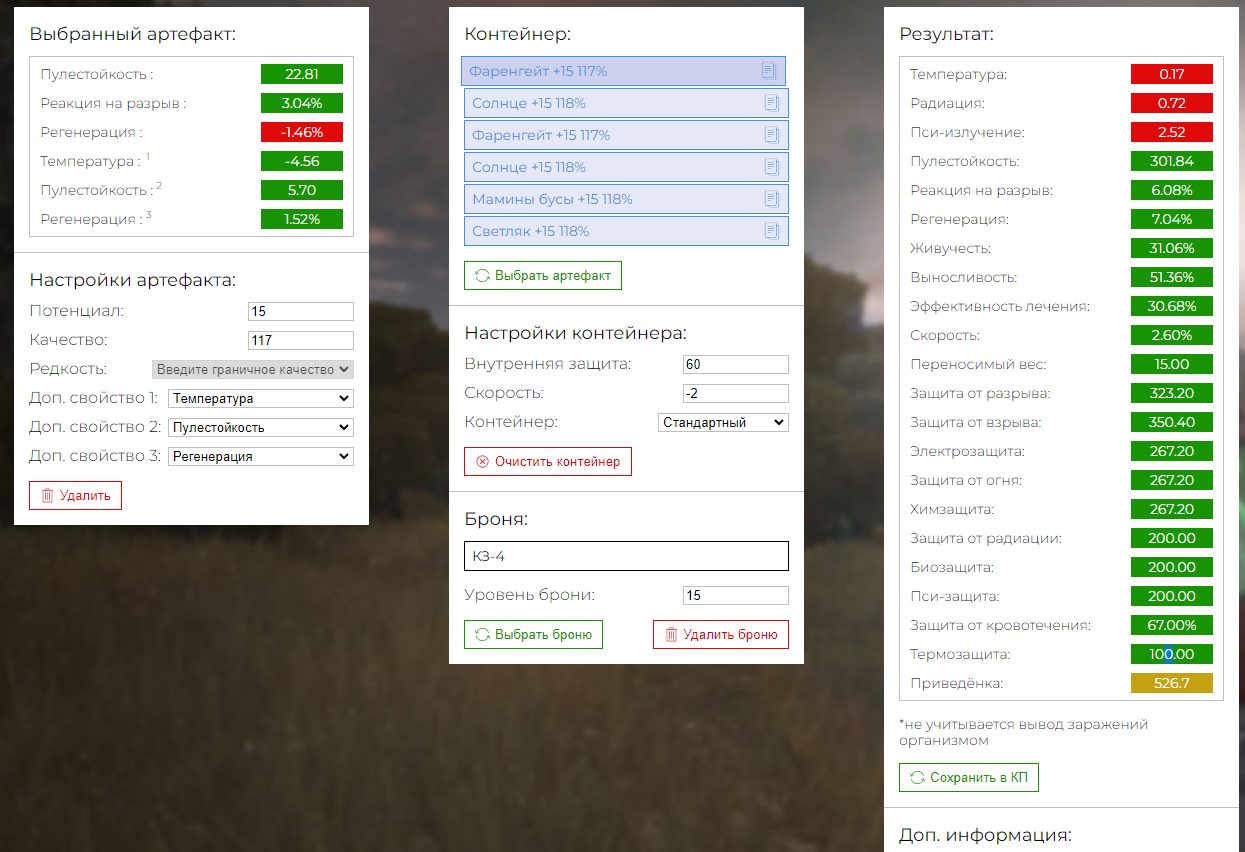The width and height of the screenshot is (1245, 852).
Task: Click the Реакция на разрыв value 3.04%
Action: point(302,103)
